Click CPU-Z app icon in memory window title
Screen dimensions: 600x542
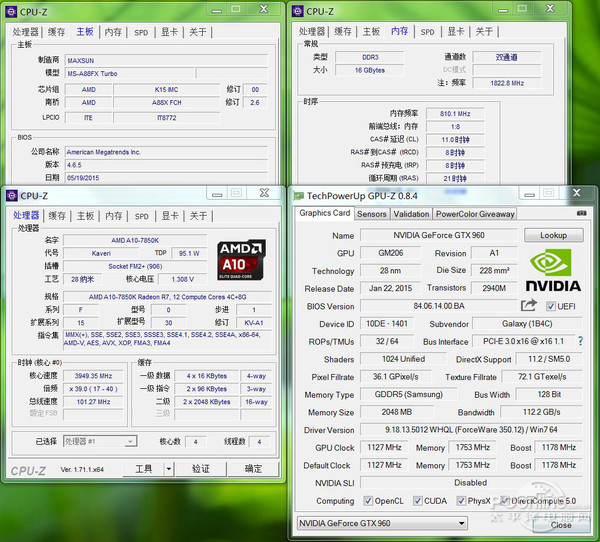coord(297,11)
